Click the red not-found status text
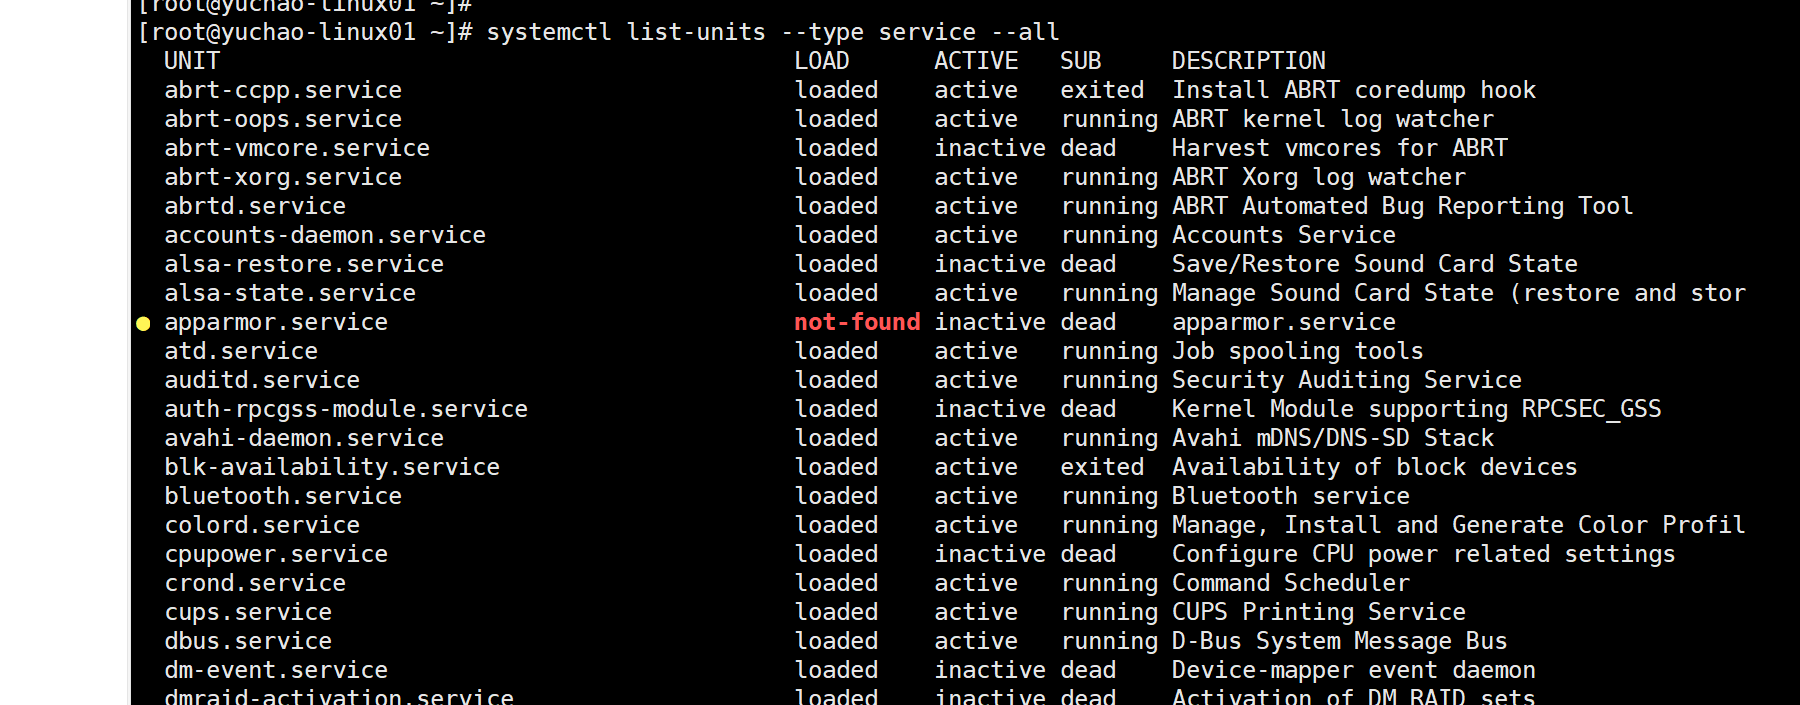1800x705 pixels. tap(856, 322)
